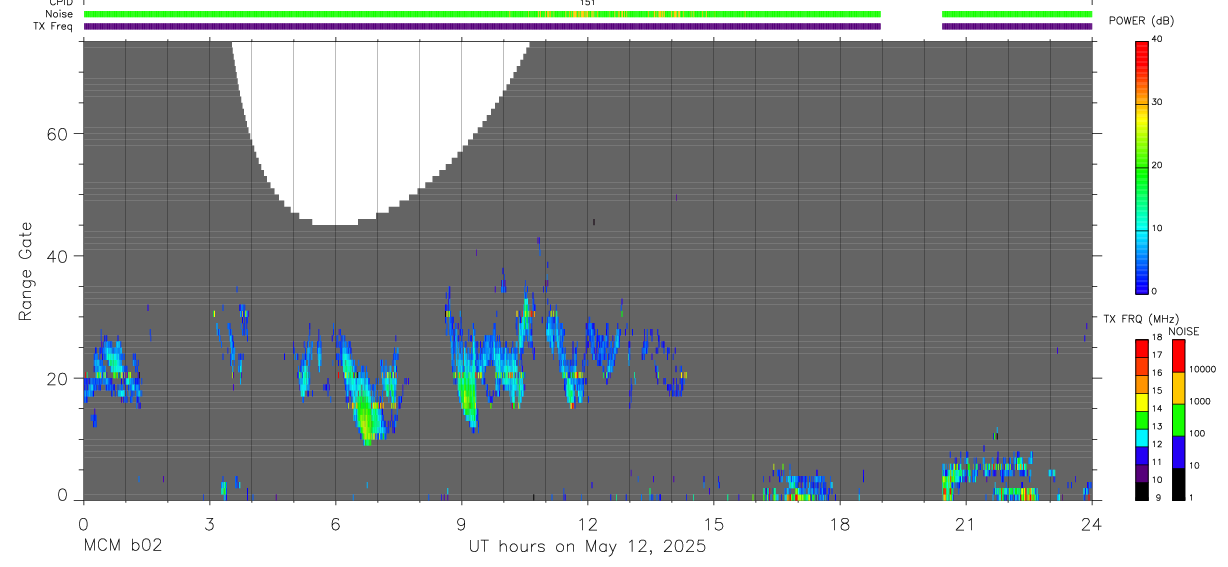1228x567 pixels.
Task: Click the cyan 12 MHz TX FRQ swatch
Action: (1142, 438)
